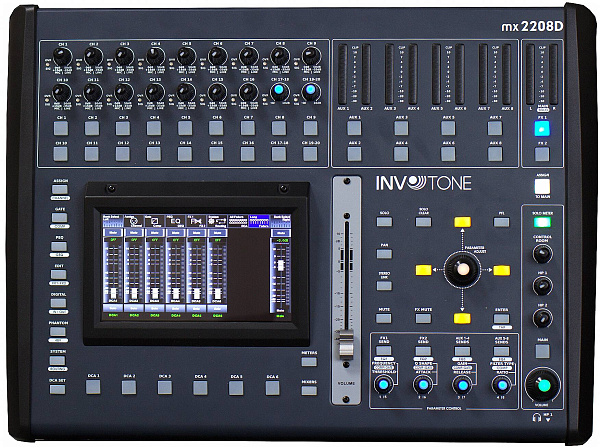Select the CH 10 channel button

[x=60, y=154]
